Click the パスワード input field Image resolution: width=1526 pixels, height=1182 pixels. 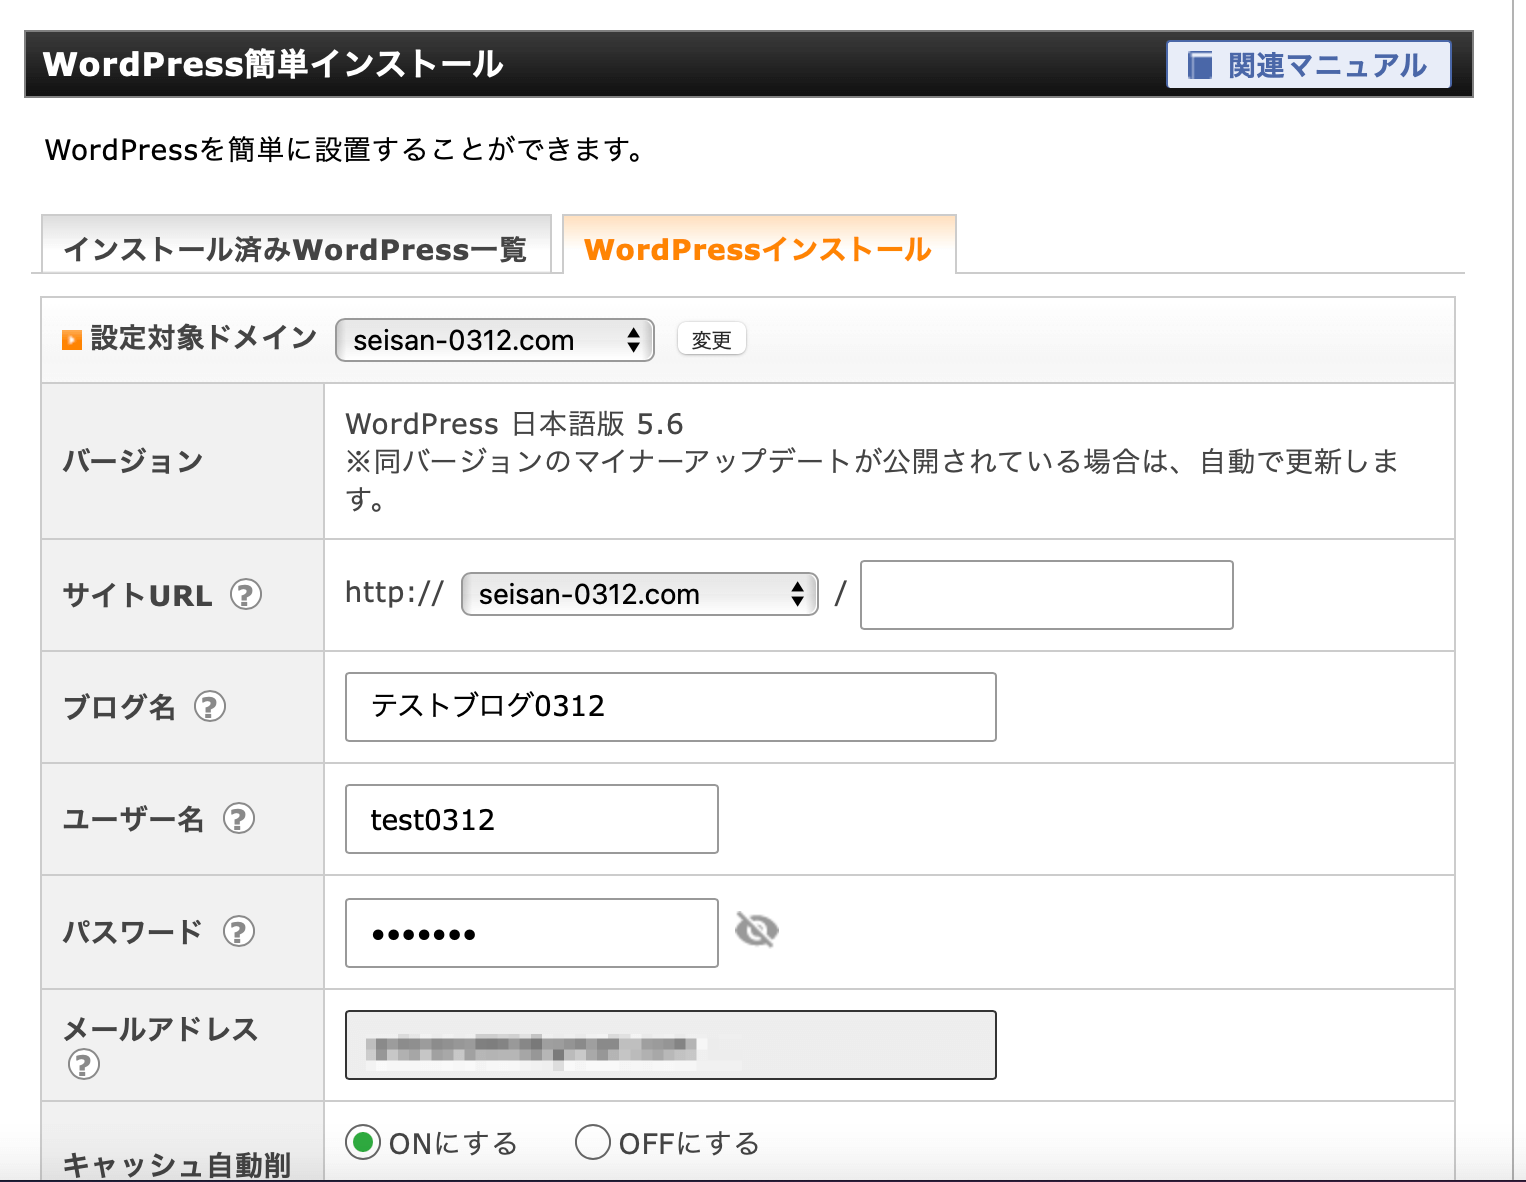(531, 933)
